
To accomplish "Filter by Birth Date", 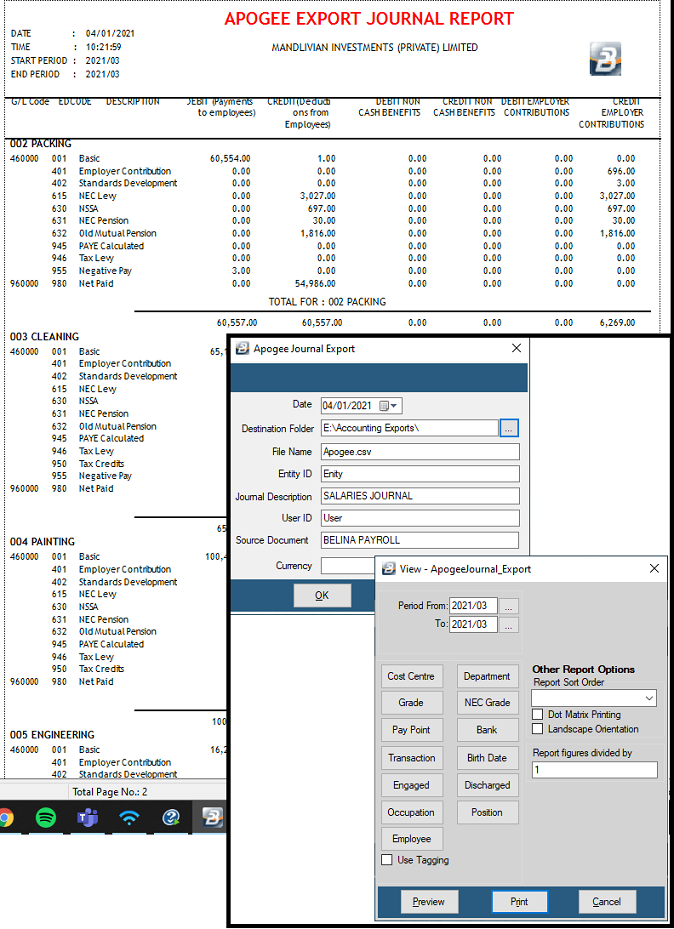I will pyautogui.click(x=487, y=758).
